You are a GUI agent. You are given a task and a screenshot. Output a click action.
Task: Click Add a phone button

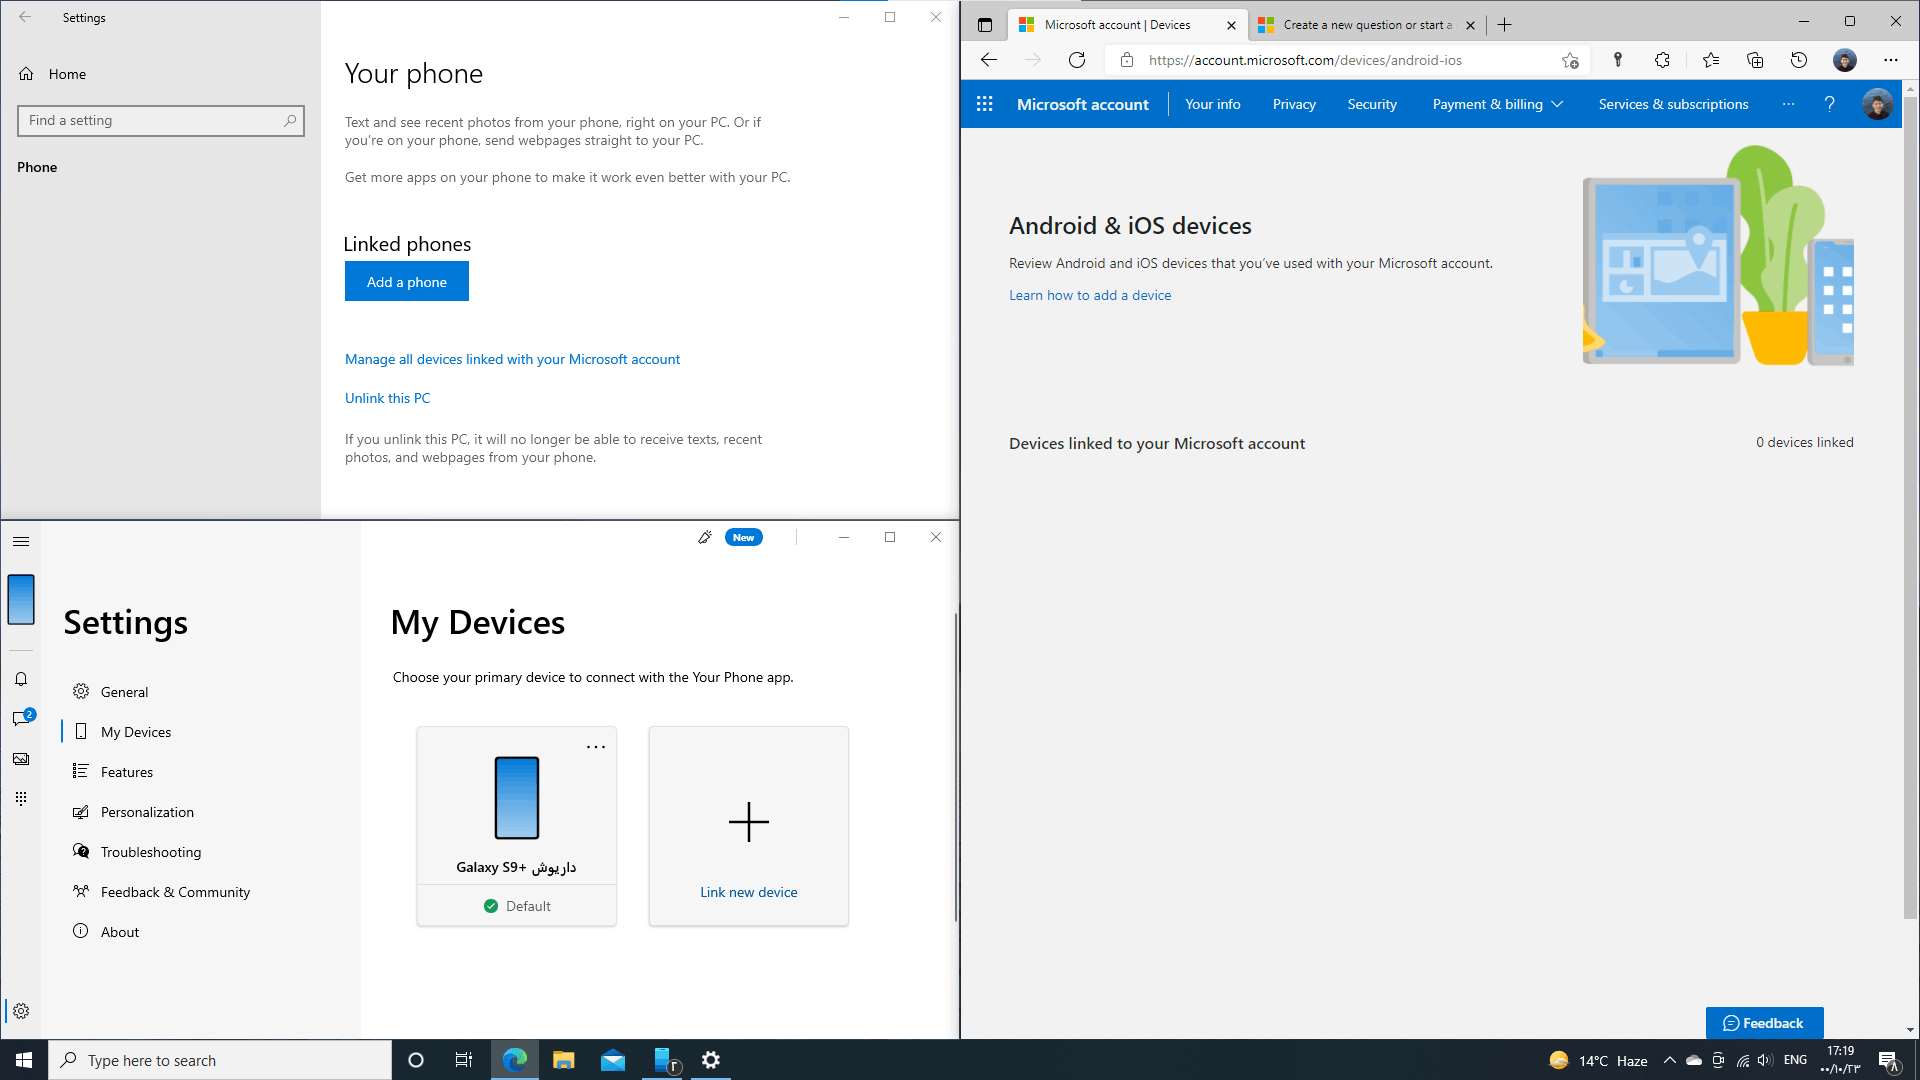406,282
